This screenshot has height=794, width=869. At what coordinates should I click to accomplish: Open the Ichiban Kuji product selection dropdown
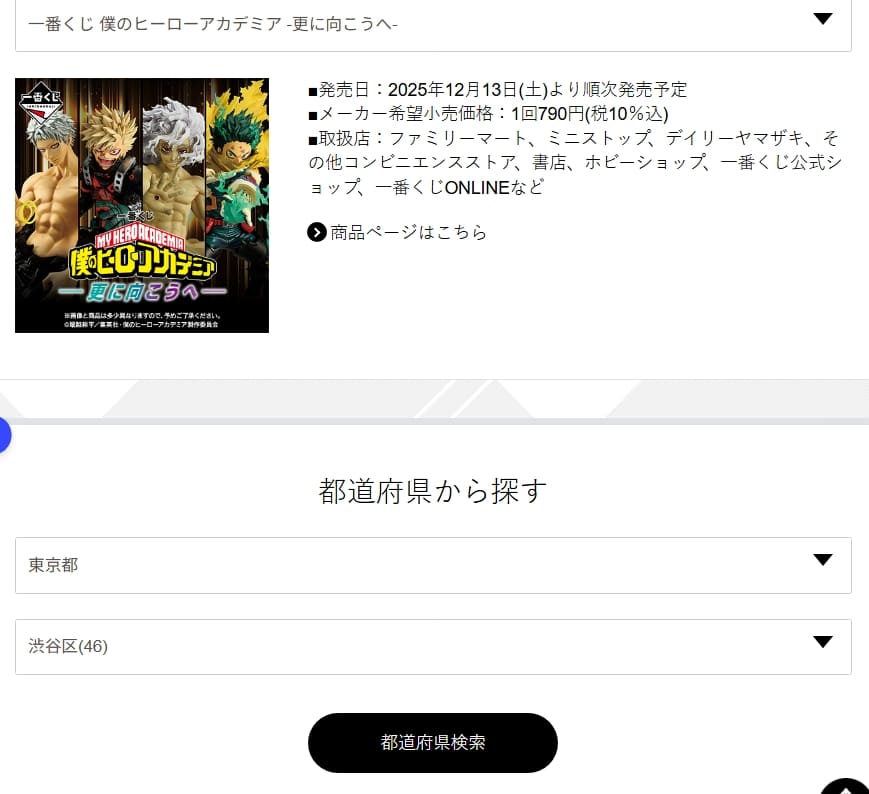tap(433, 25)
